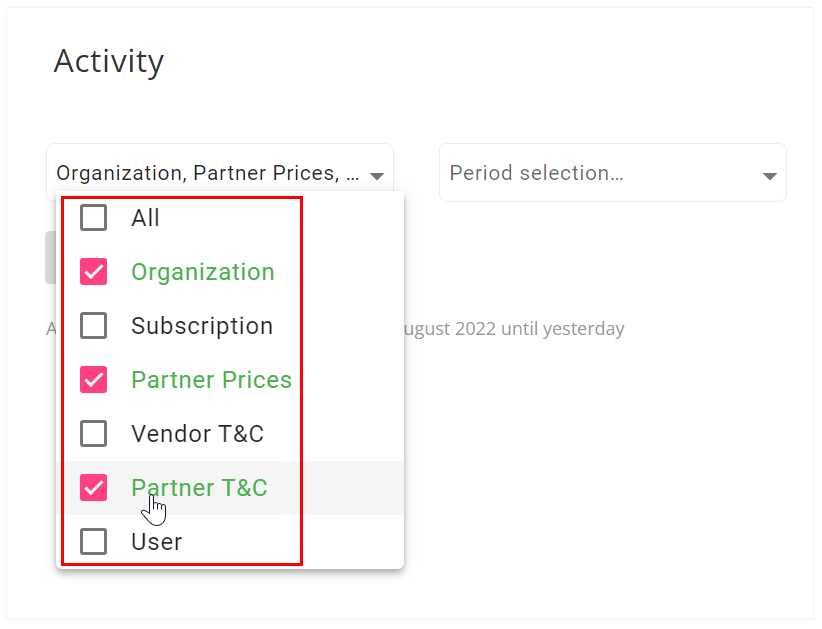Tick the User checkbox
The width and height of the screenshot is (822, 629).
(x=93, y=541)
